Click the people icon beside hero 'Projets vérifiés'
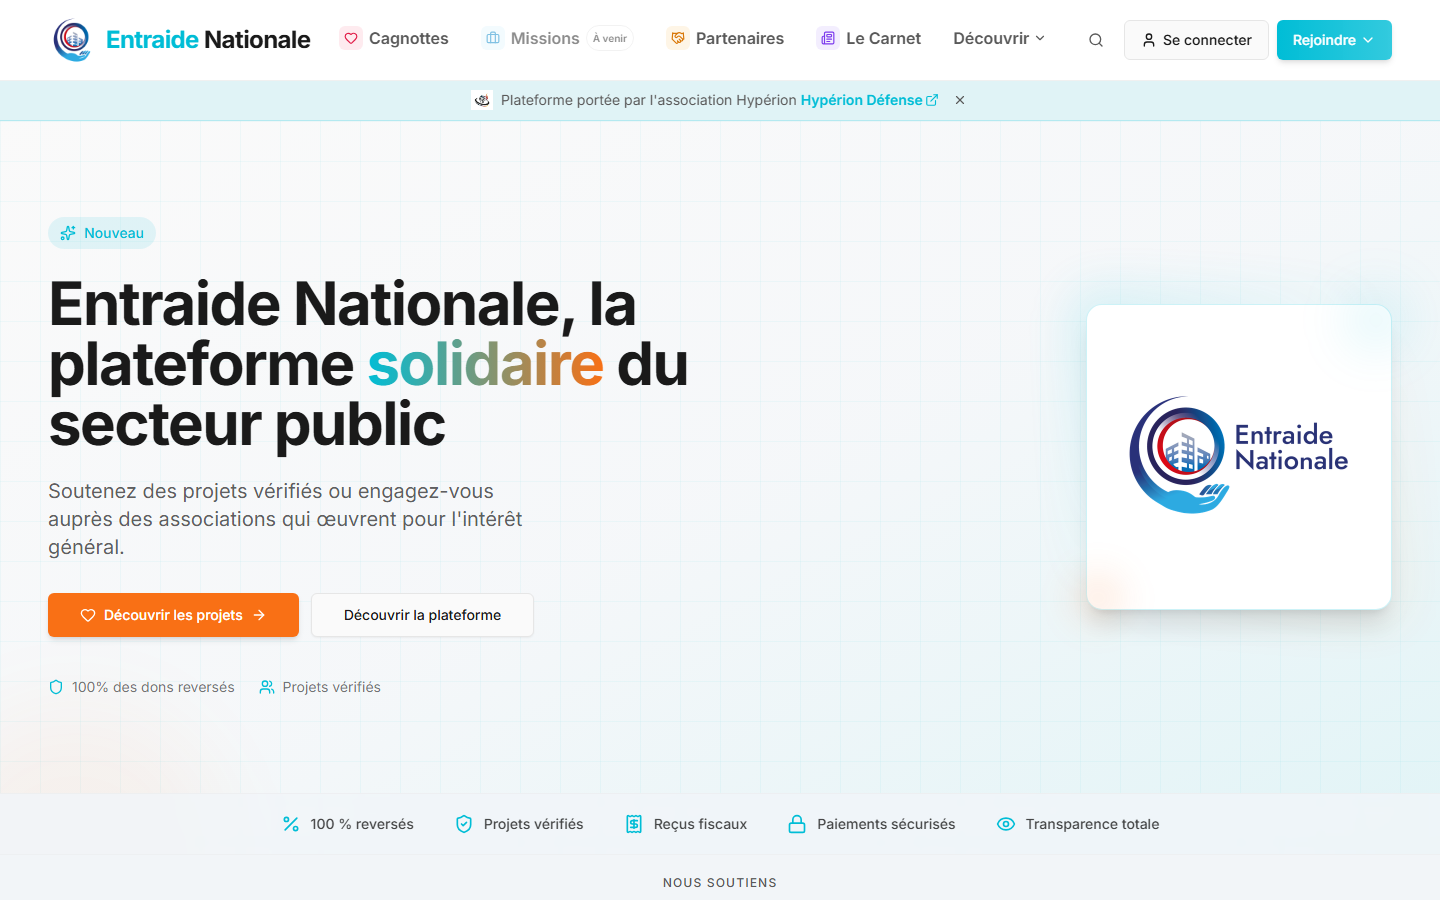Image resolution: width=1440 pixels, height=900 pixels. (267, 687)
